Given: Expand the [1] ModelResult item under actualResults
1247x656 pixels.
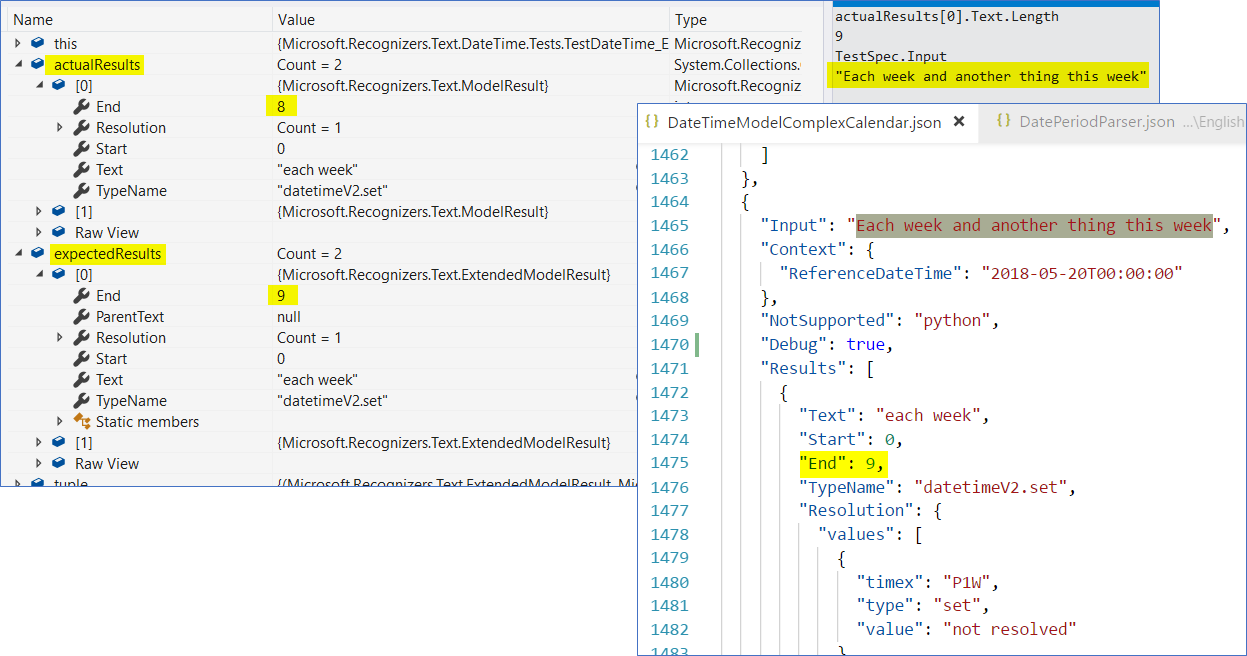Looking at the screenshot, I should click(x=39, y=211).
